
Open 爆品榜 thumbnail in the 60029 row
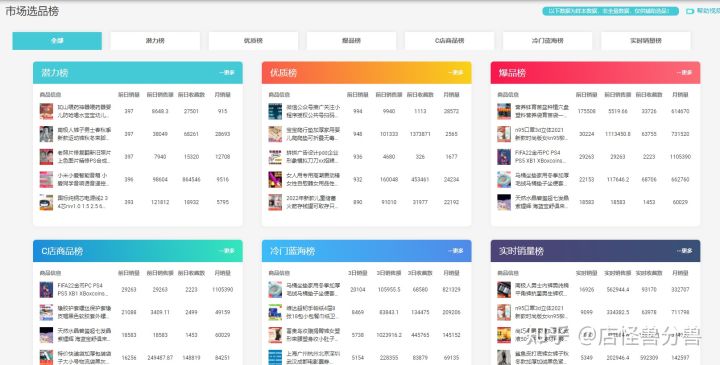click(504, 202)
